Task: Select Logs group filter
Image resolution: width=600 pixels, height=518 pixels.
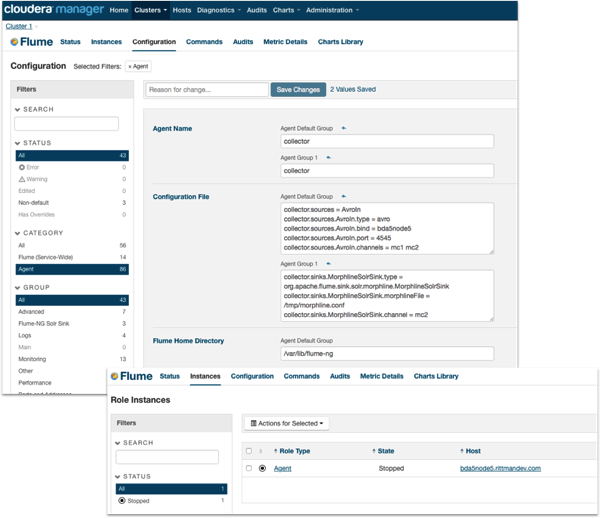Action: [72, 336]
